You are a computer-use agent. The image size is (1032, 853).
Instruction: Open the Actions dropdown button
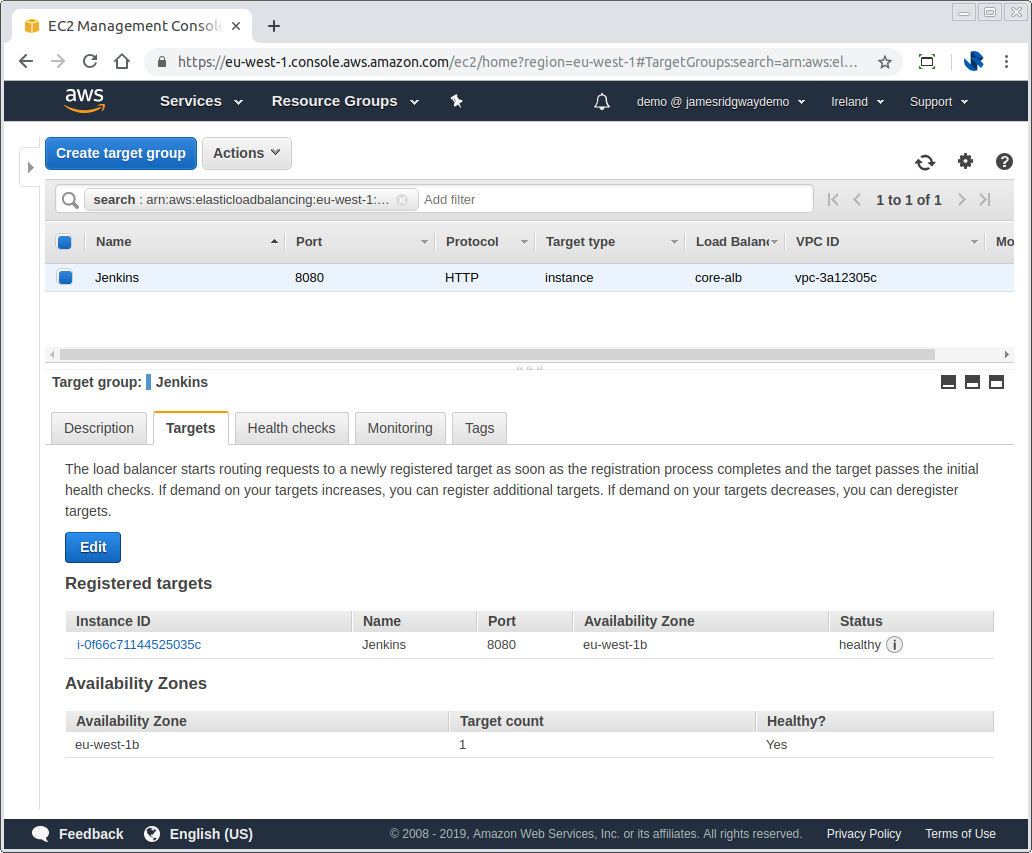pos(247,153)
